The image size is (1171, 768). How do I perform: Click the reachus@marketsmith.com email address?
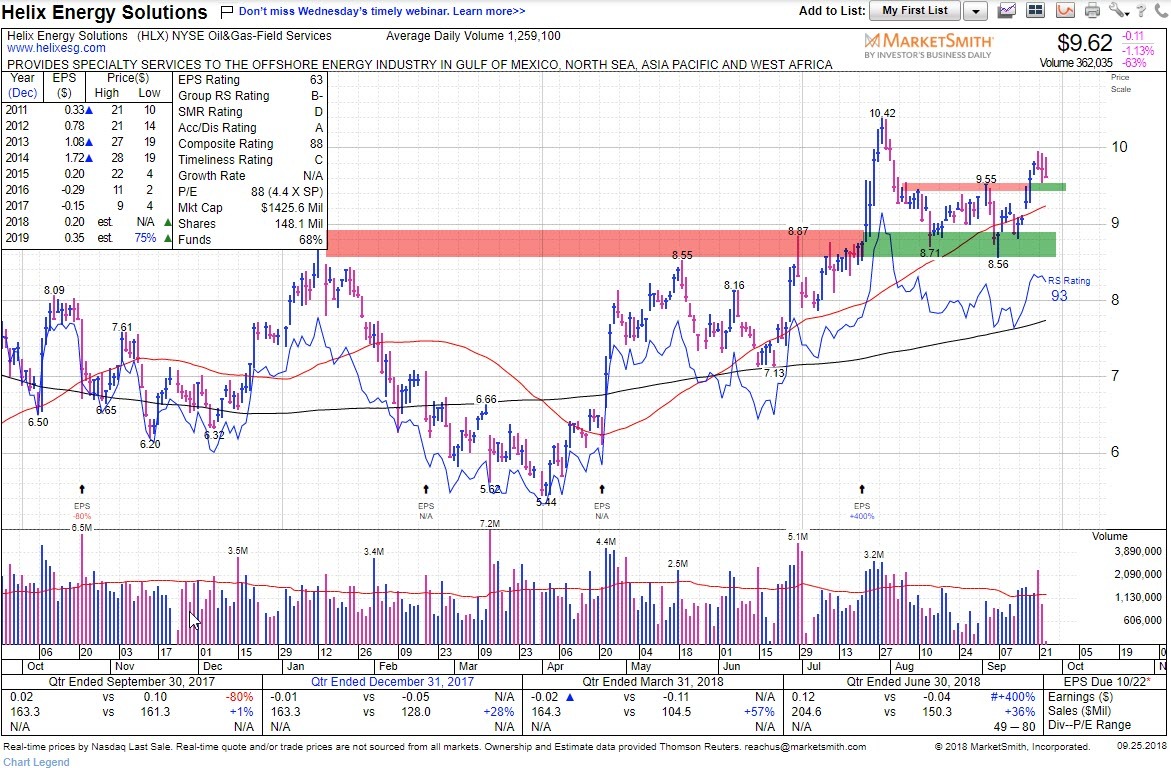(x=805, y=747)
